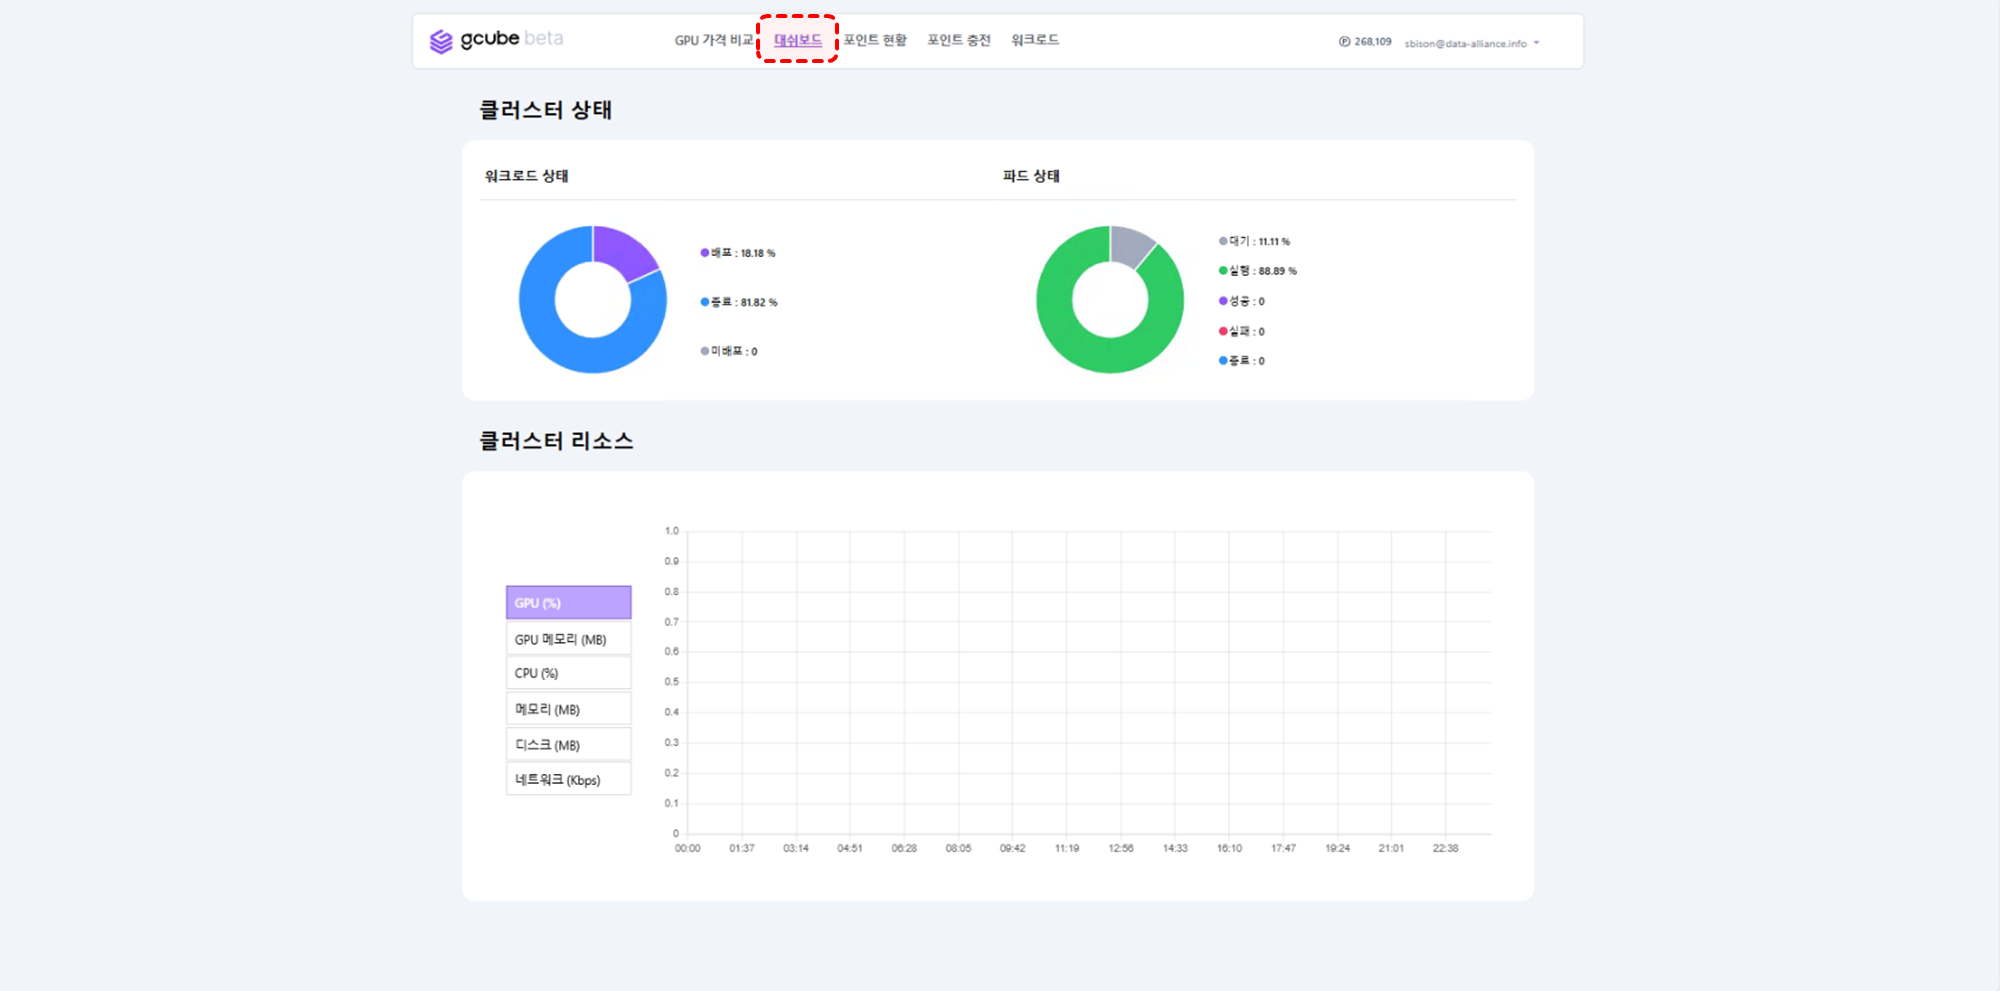Click the 성공 : 0 legend entry
2000x991 pixels.
click(x=1242, y=301)
